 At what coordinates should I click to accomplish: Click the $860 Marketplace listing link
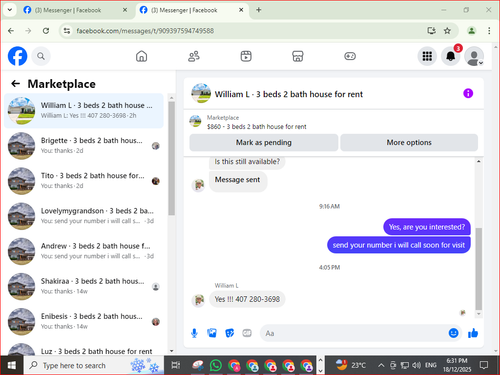256,127
